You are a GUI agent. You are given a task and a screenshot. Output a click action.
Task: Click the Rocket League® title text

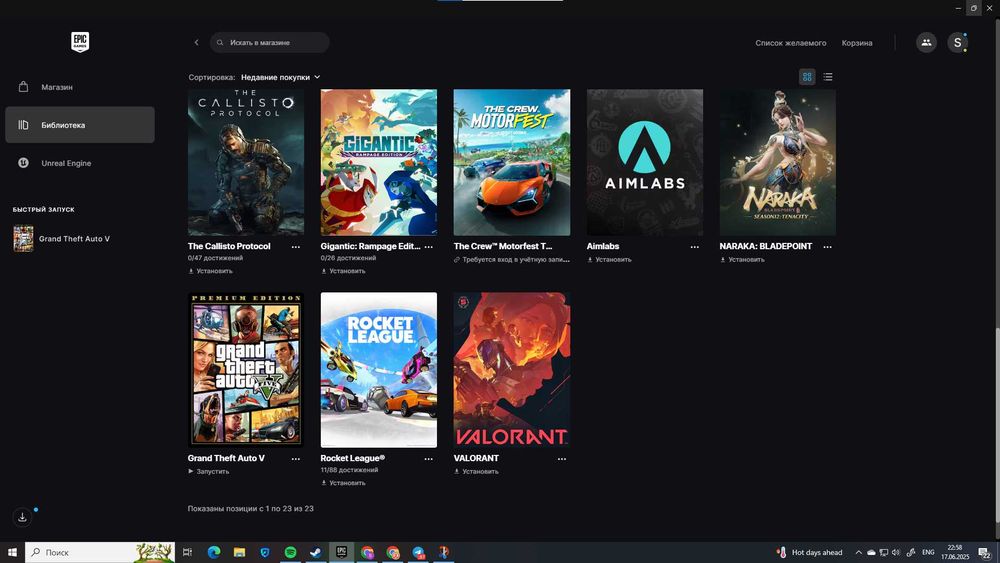coord(353,458)
